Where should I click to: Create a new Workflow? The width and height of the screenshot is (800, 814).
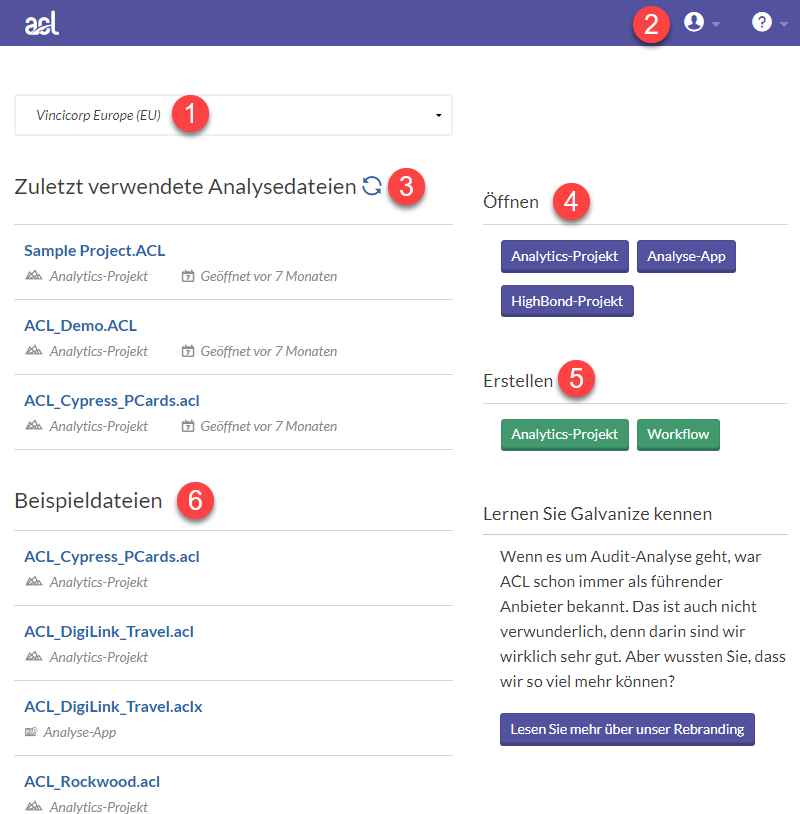[678, 435]
